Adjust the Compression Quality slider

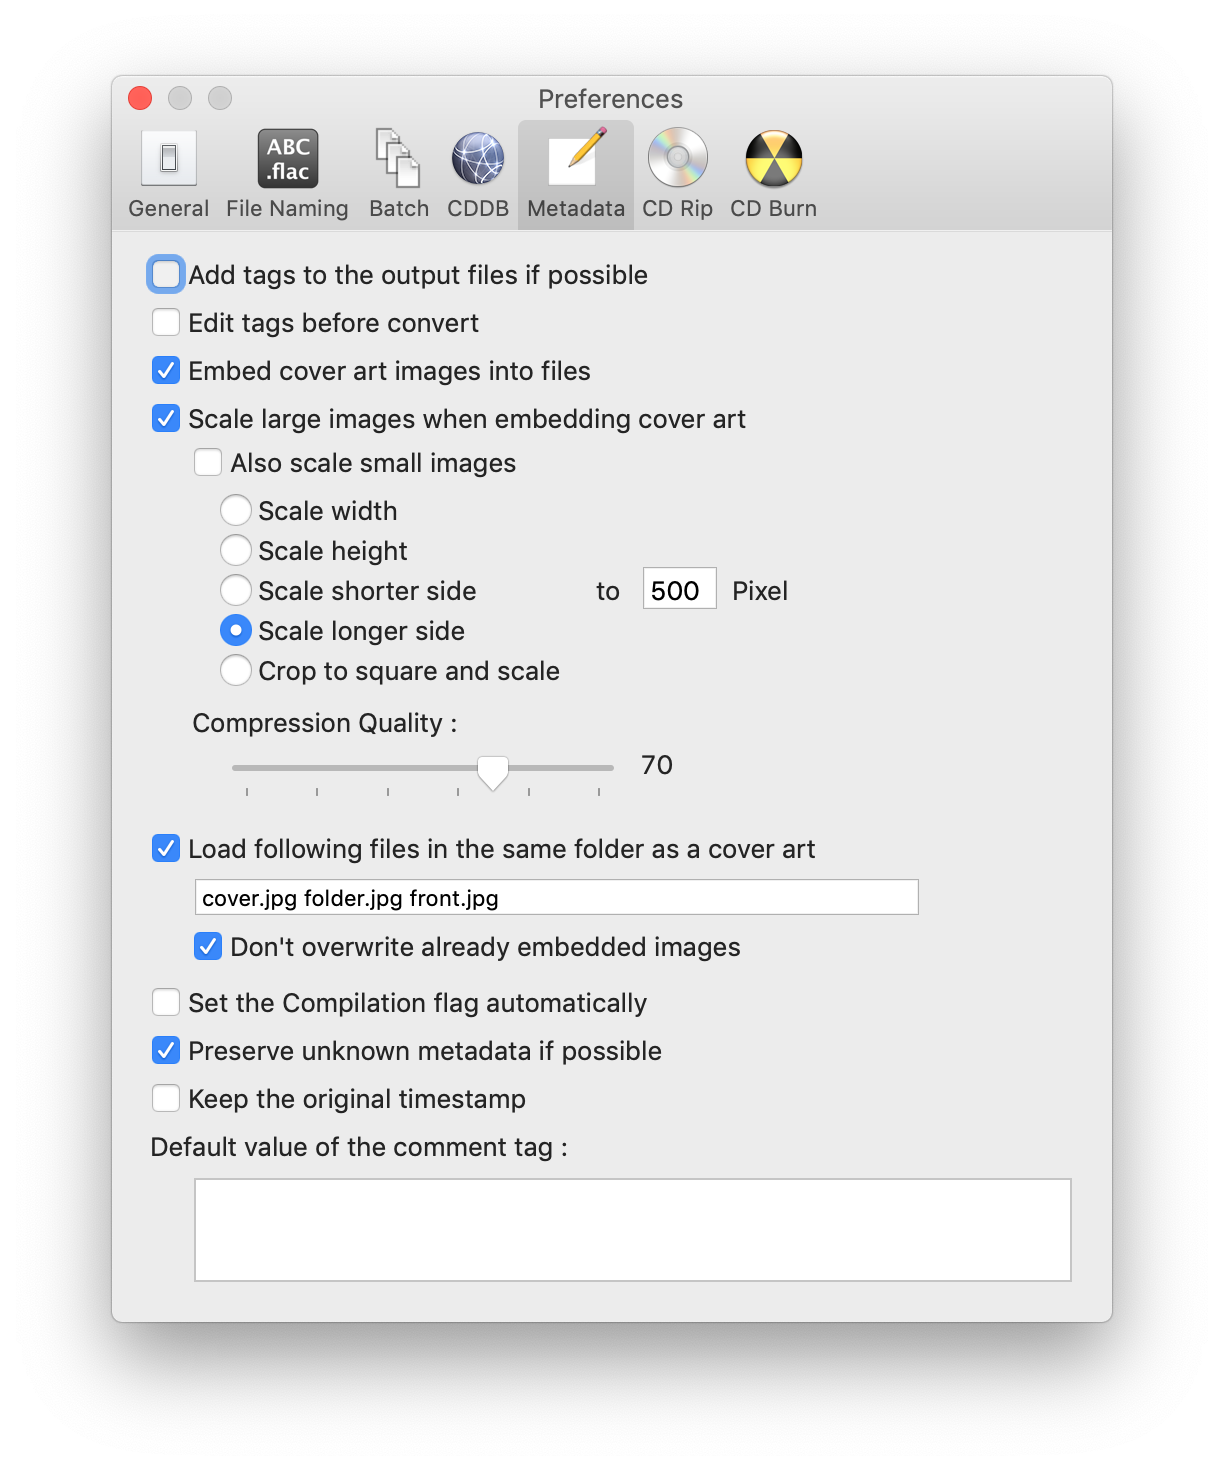[x=493, y=768]
